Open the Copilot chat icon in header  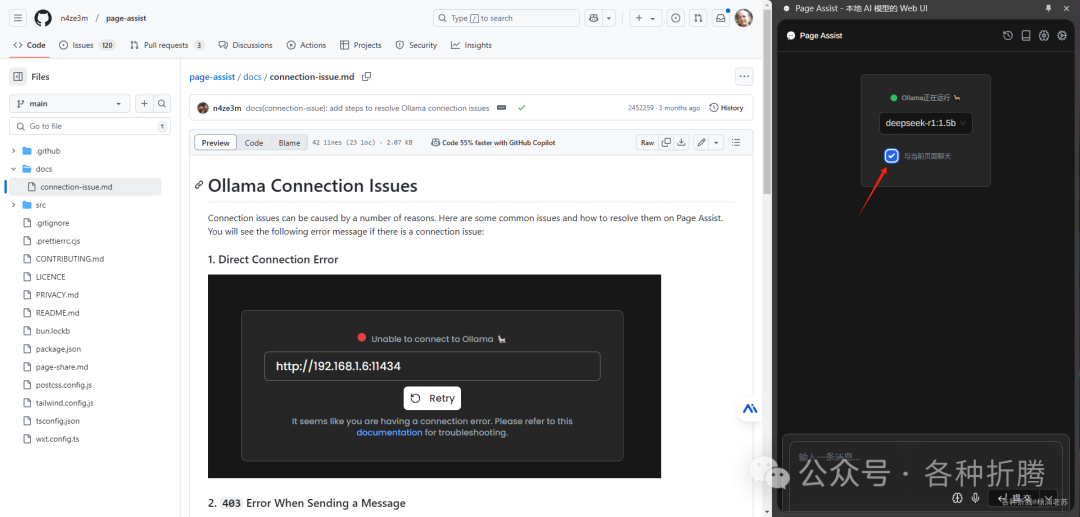(594, 19)
